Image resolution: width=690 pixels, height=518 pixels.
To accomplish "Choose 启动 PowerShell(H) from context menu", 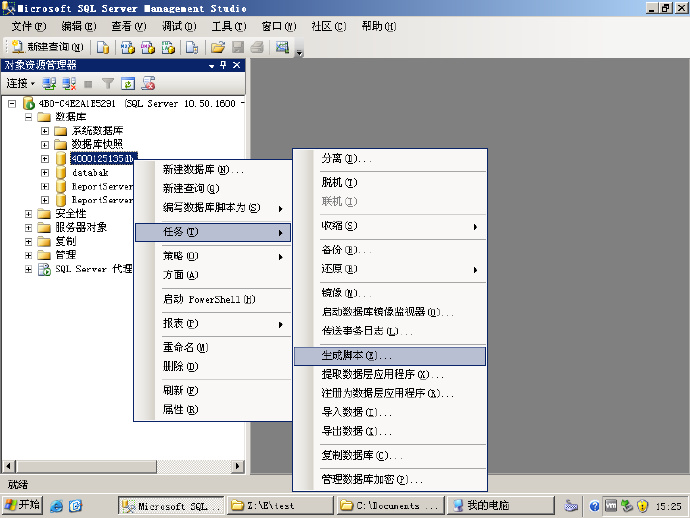I will (x=213, y=300).
